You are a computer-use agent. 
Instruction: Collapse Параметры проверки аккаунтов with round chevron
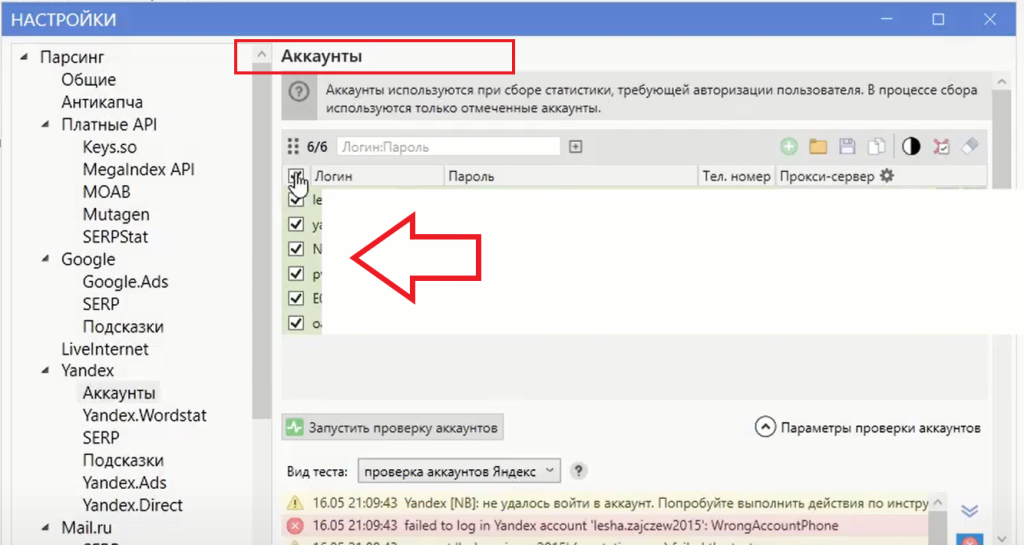765,428
